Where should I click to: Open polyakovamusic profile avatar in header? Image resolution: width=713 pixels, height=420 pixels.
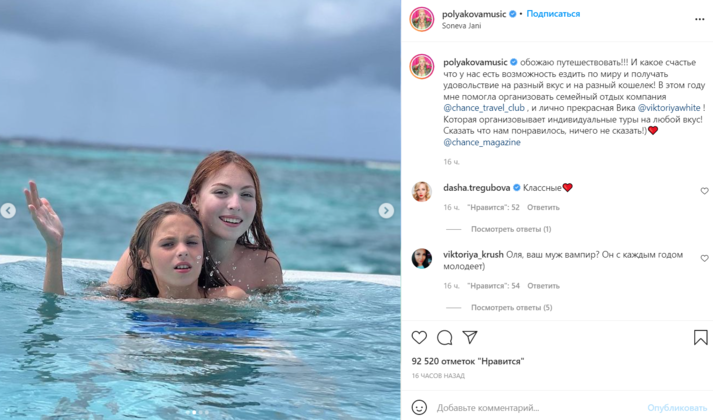[422, 19]
